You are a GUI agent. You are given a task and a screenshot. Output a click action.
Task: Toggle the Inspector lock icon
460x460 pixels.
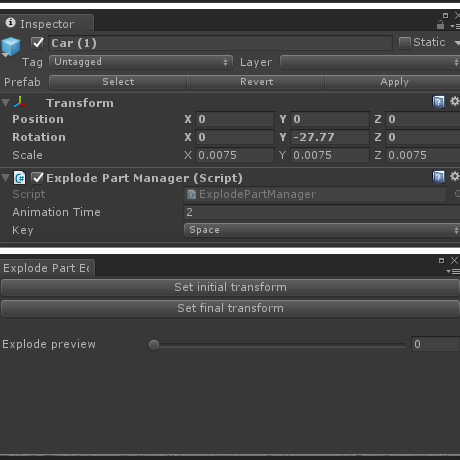click(440, 24)
